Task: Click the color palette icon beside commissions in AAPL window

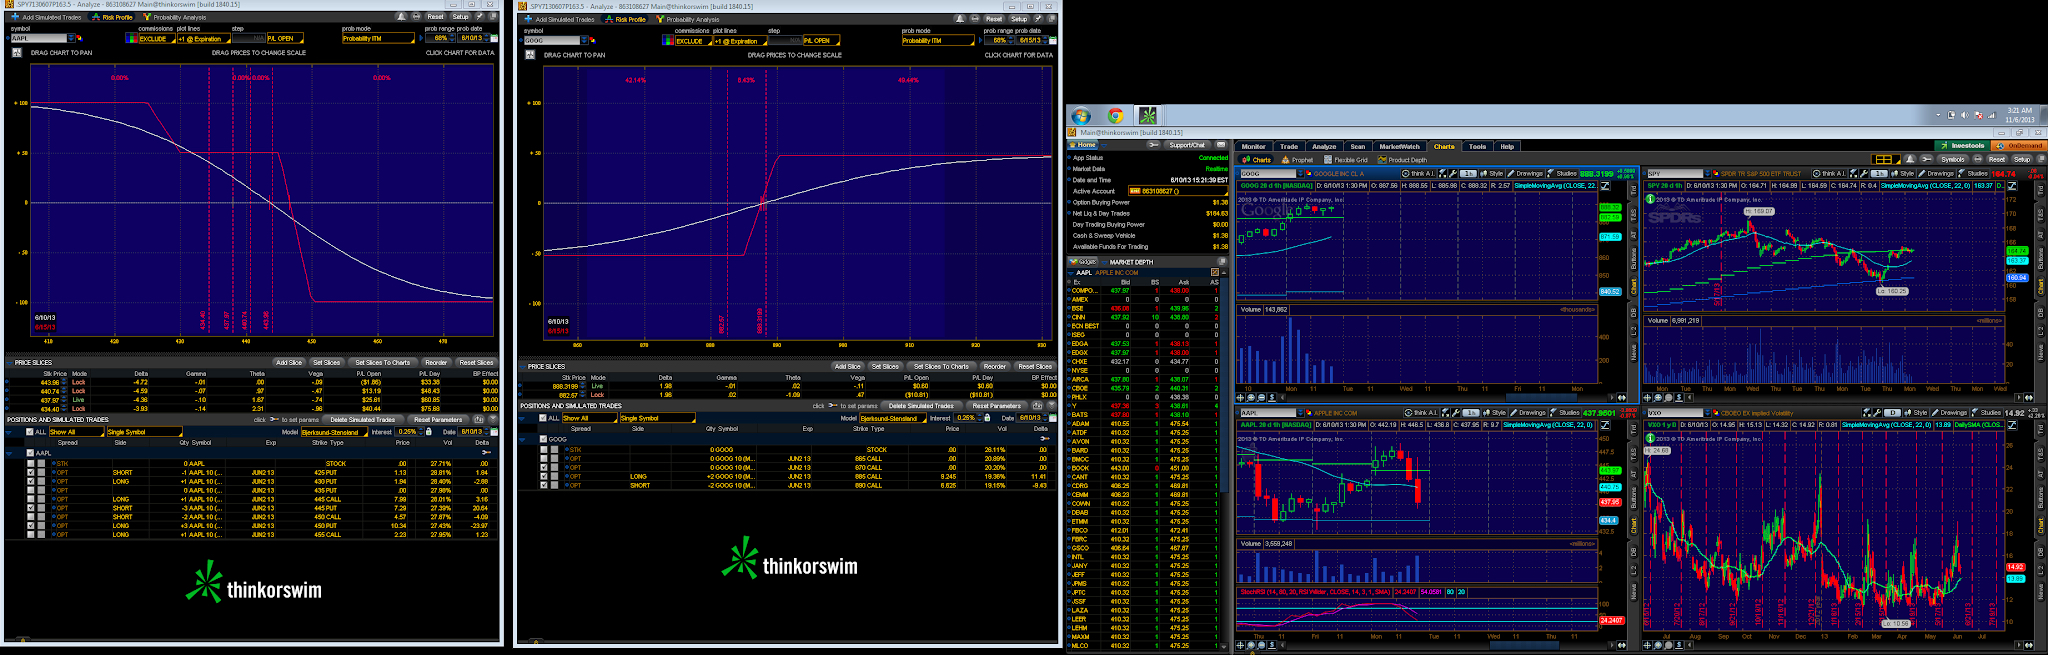Action: pos(131,39)
